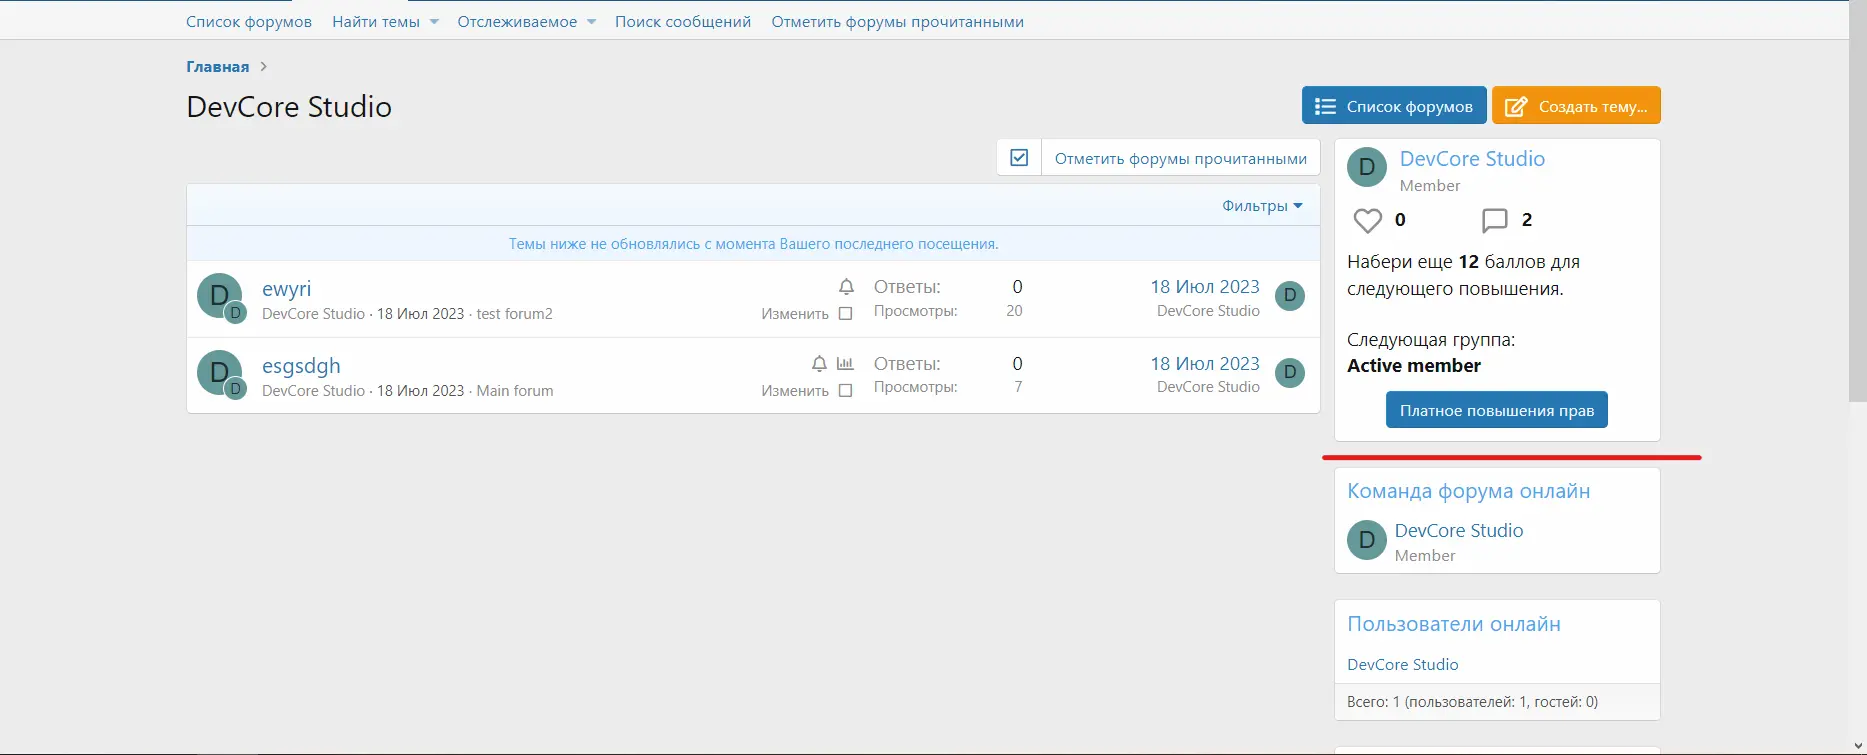Open the DevCore Studio avatar in profile card
Image resolution: width=1867 pixels, height=755 pixels.
1367,168
